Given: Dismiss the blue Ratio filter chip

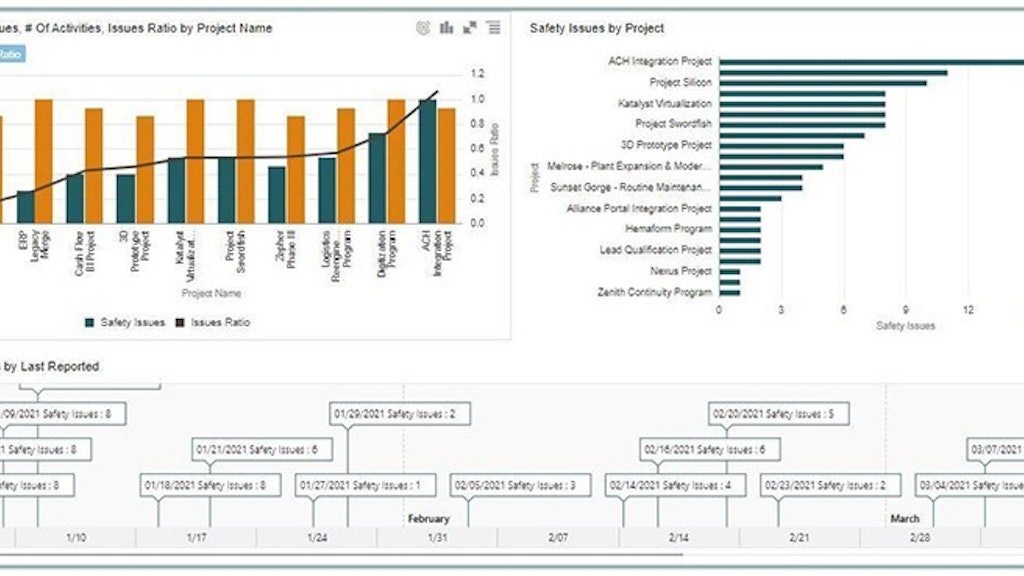Looking at the screenshot, I should point(12,55).
